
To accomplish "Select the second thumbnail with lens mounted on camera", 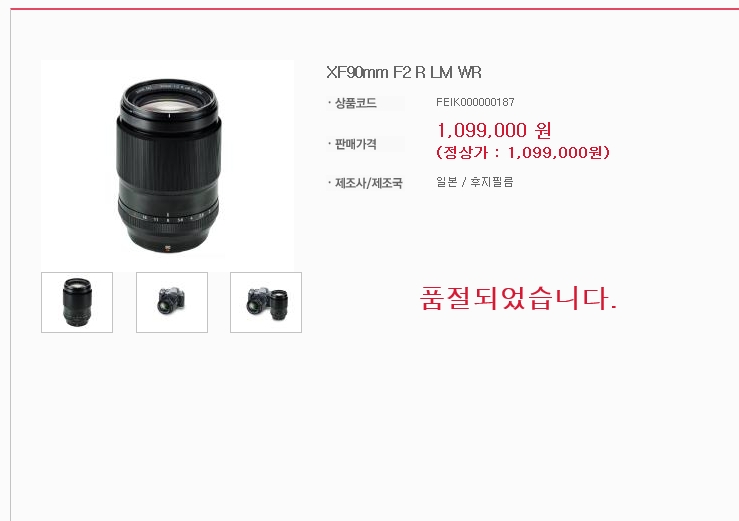I will click(x=172, y=302).
